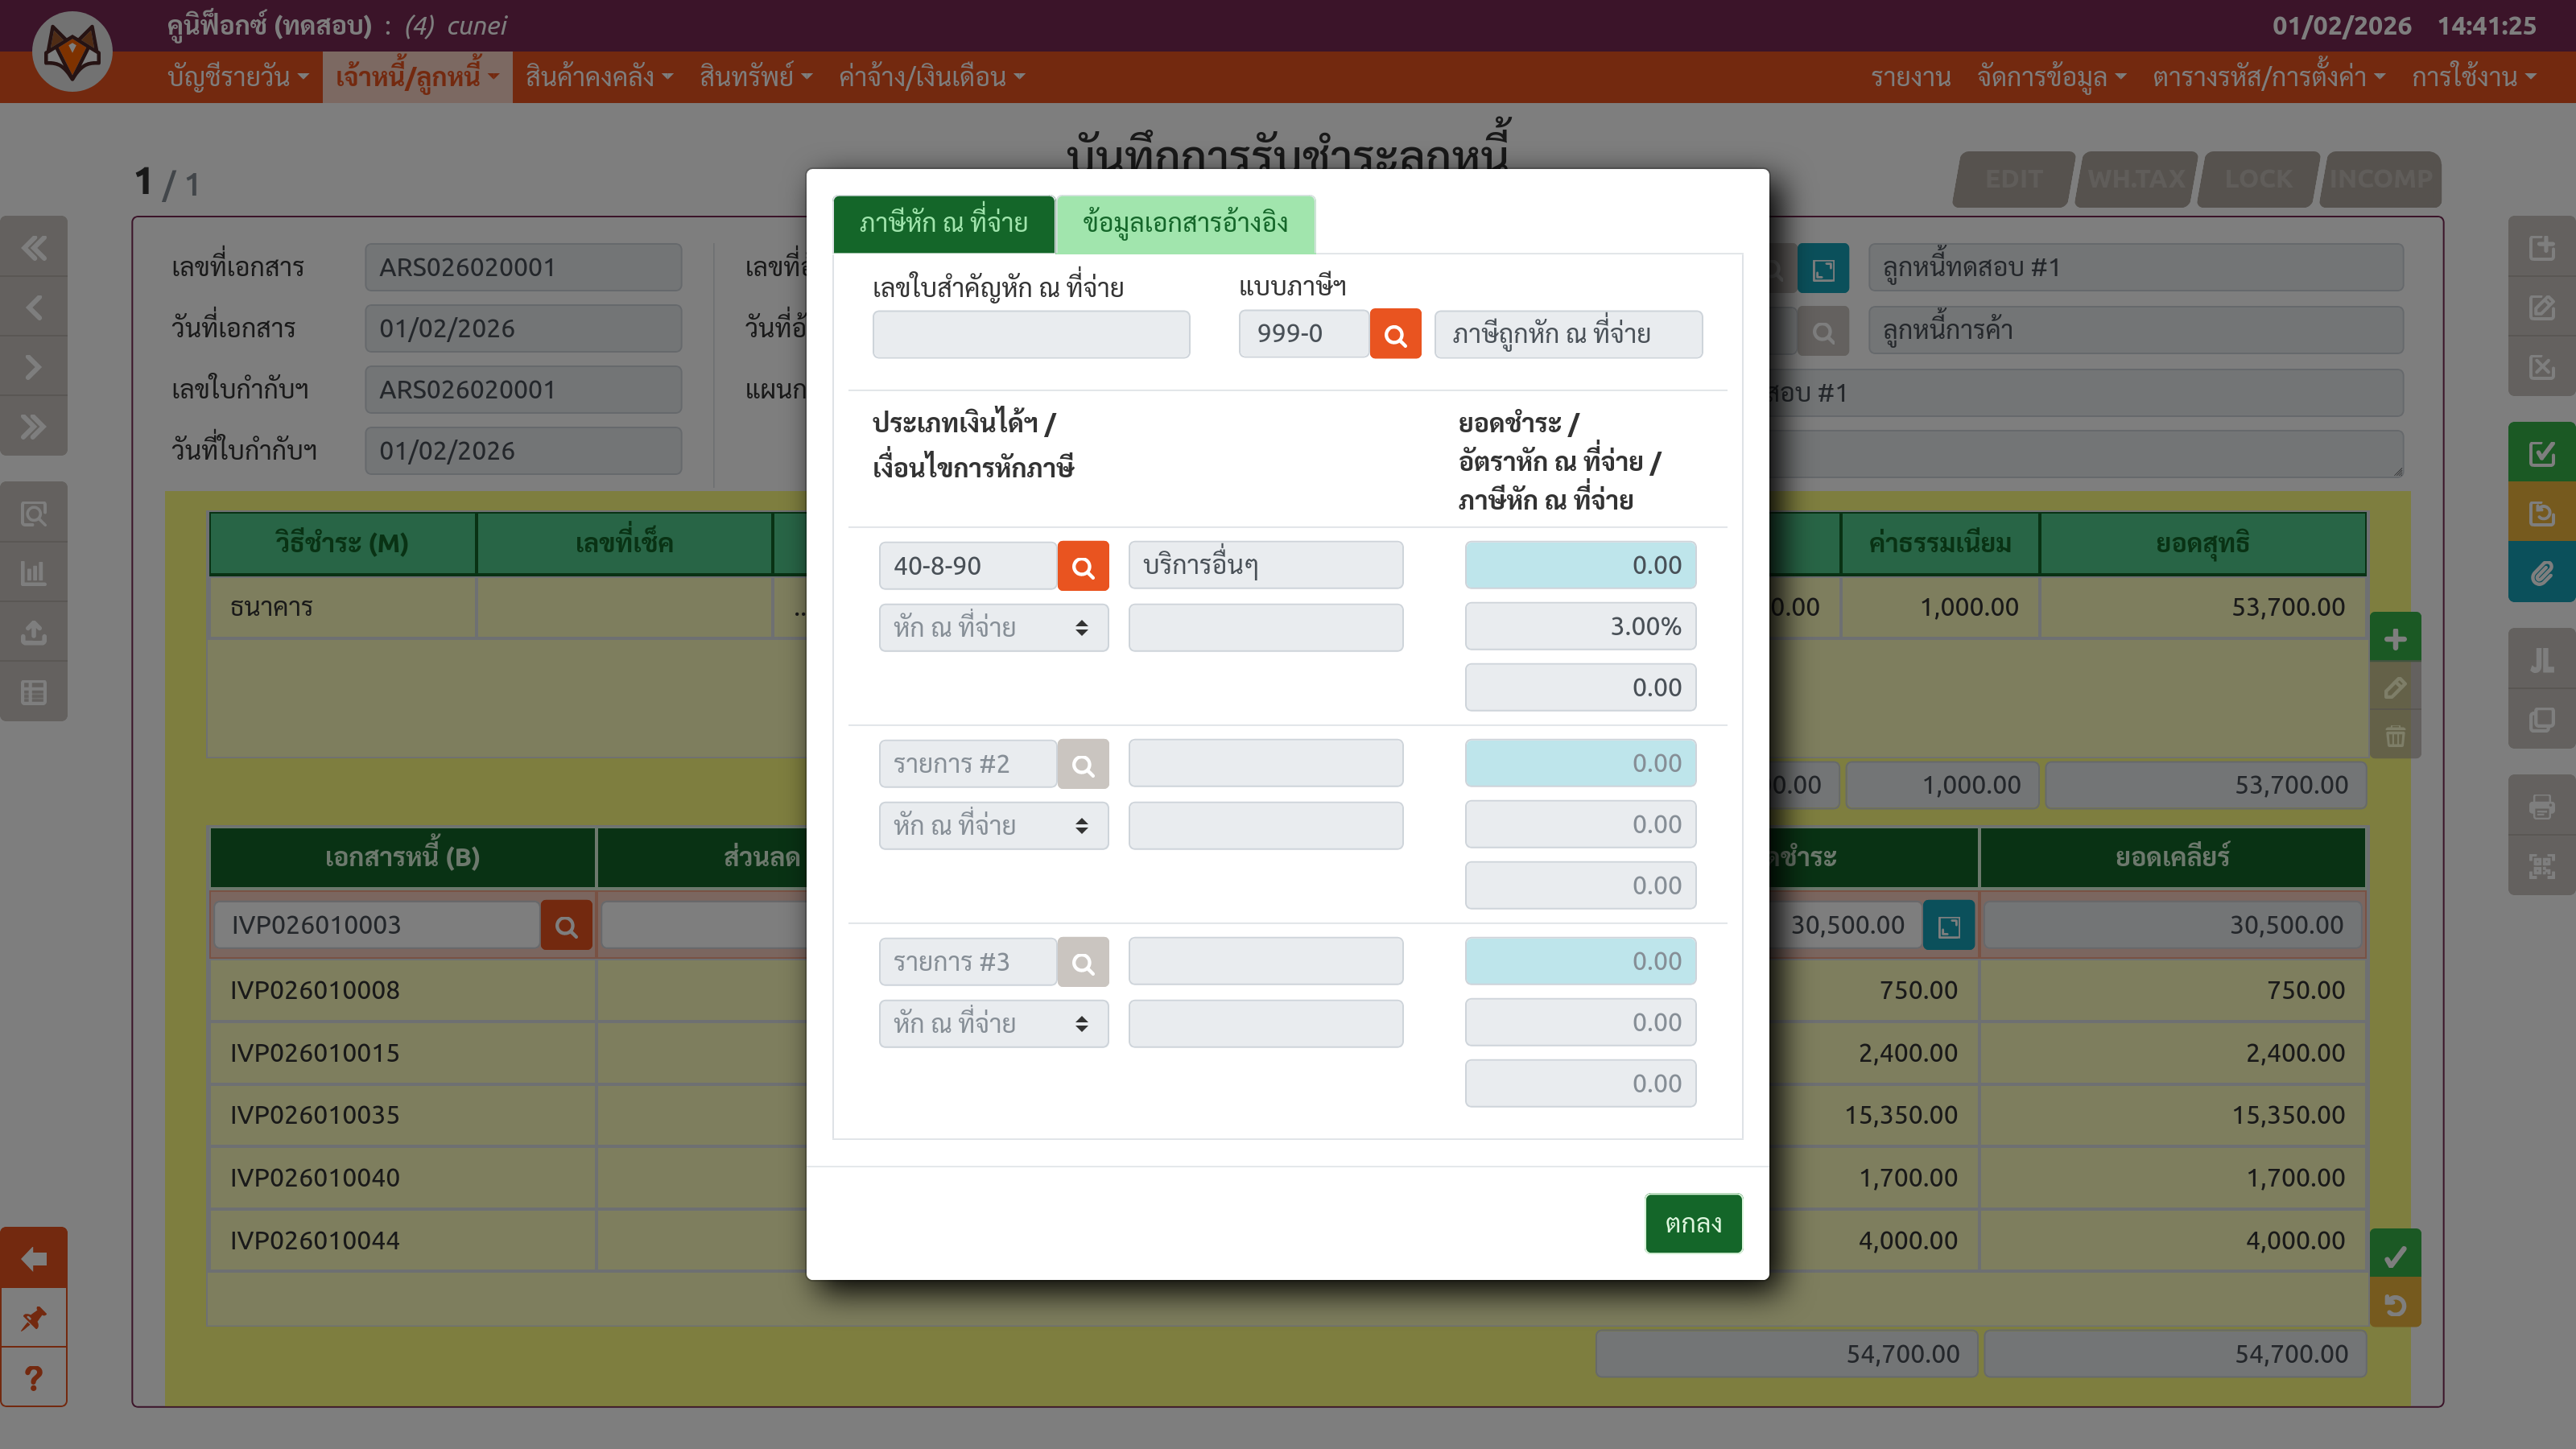Click the withholding certificate number field

pyautogui.click(x=1030, y=334)
